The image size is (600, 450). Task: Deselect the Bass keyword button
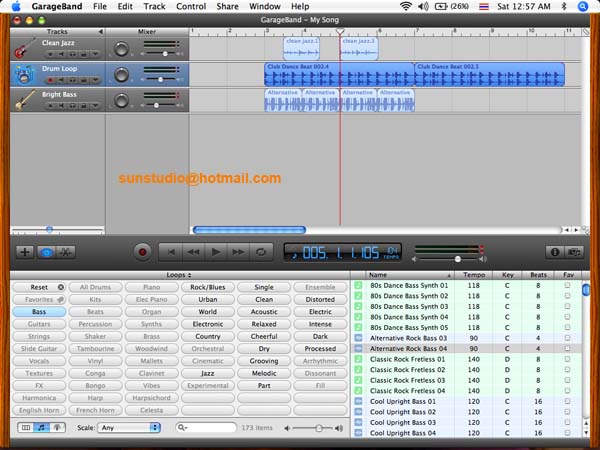click(x=39, y=312)
